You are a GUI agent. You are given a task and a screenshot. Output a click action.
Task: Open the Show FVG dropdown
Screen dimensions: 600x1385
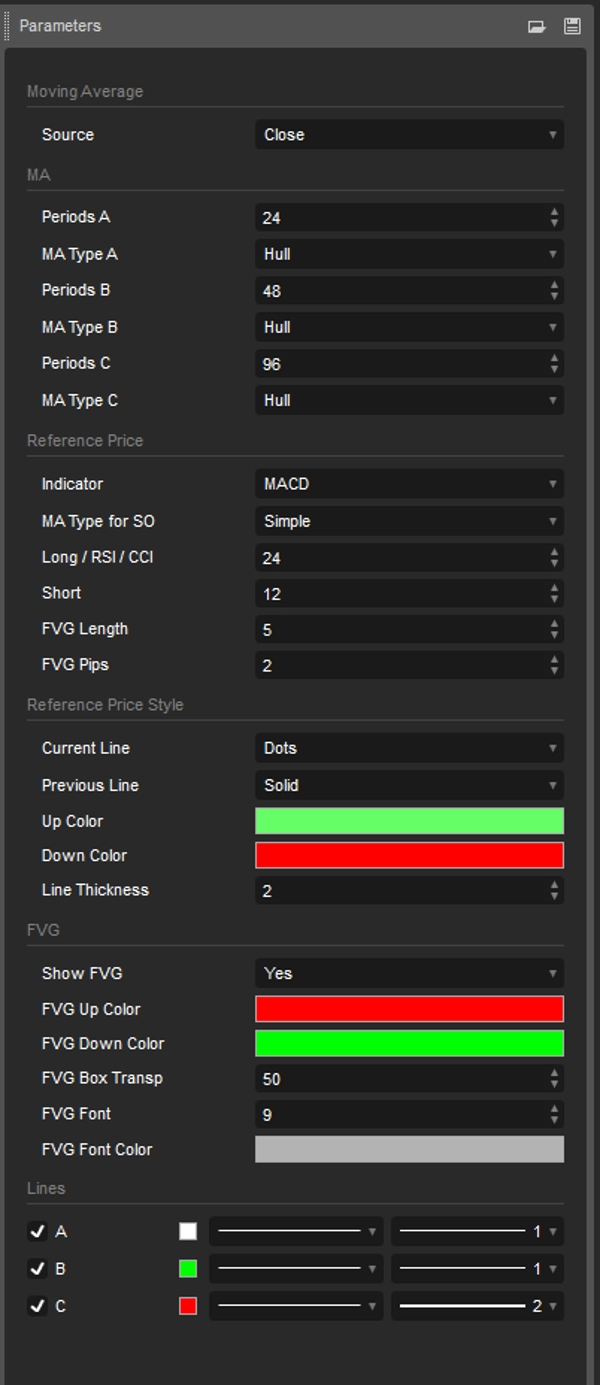(409, 973)
